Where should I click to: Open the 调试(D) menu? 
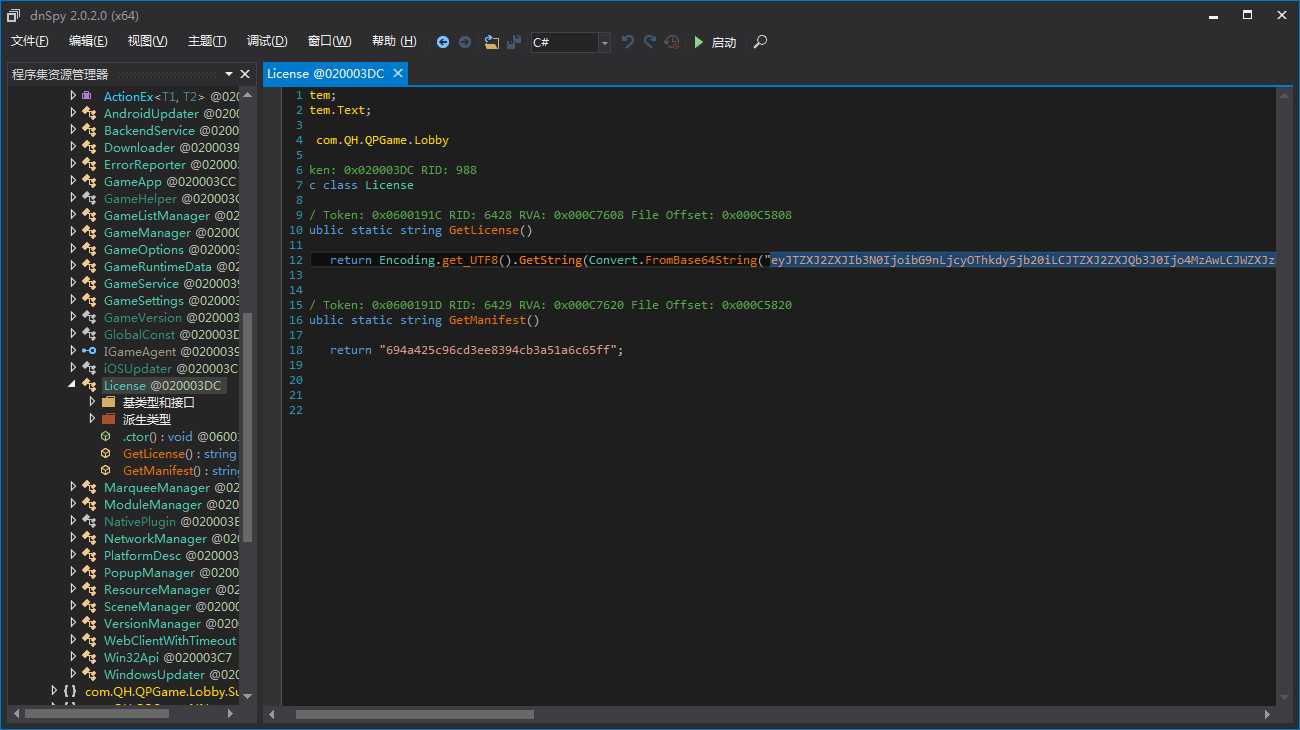click(267, 41)
